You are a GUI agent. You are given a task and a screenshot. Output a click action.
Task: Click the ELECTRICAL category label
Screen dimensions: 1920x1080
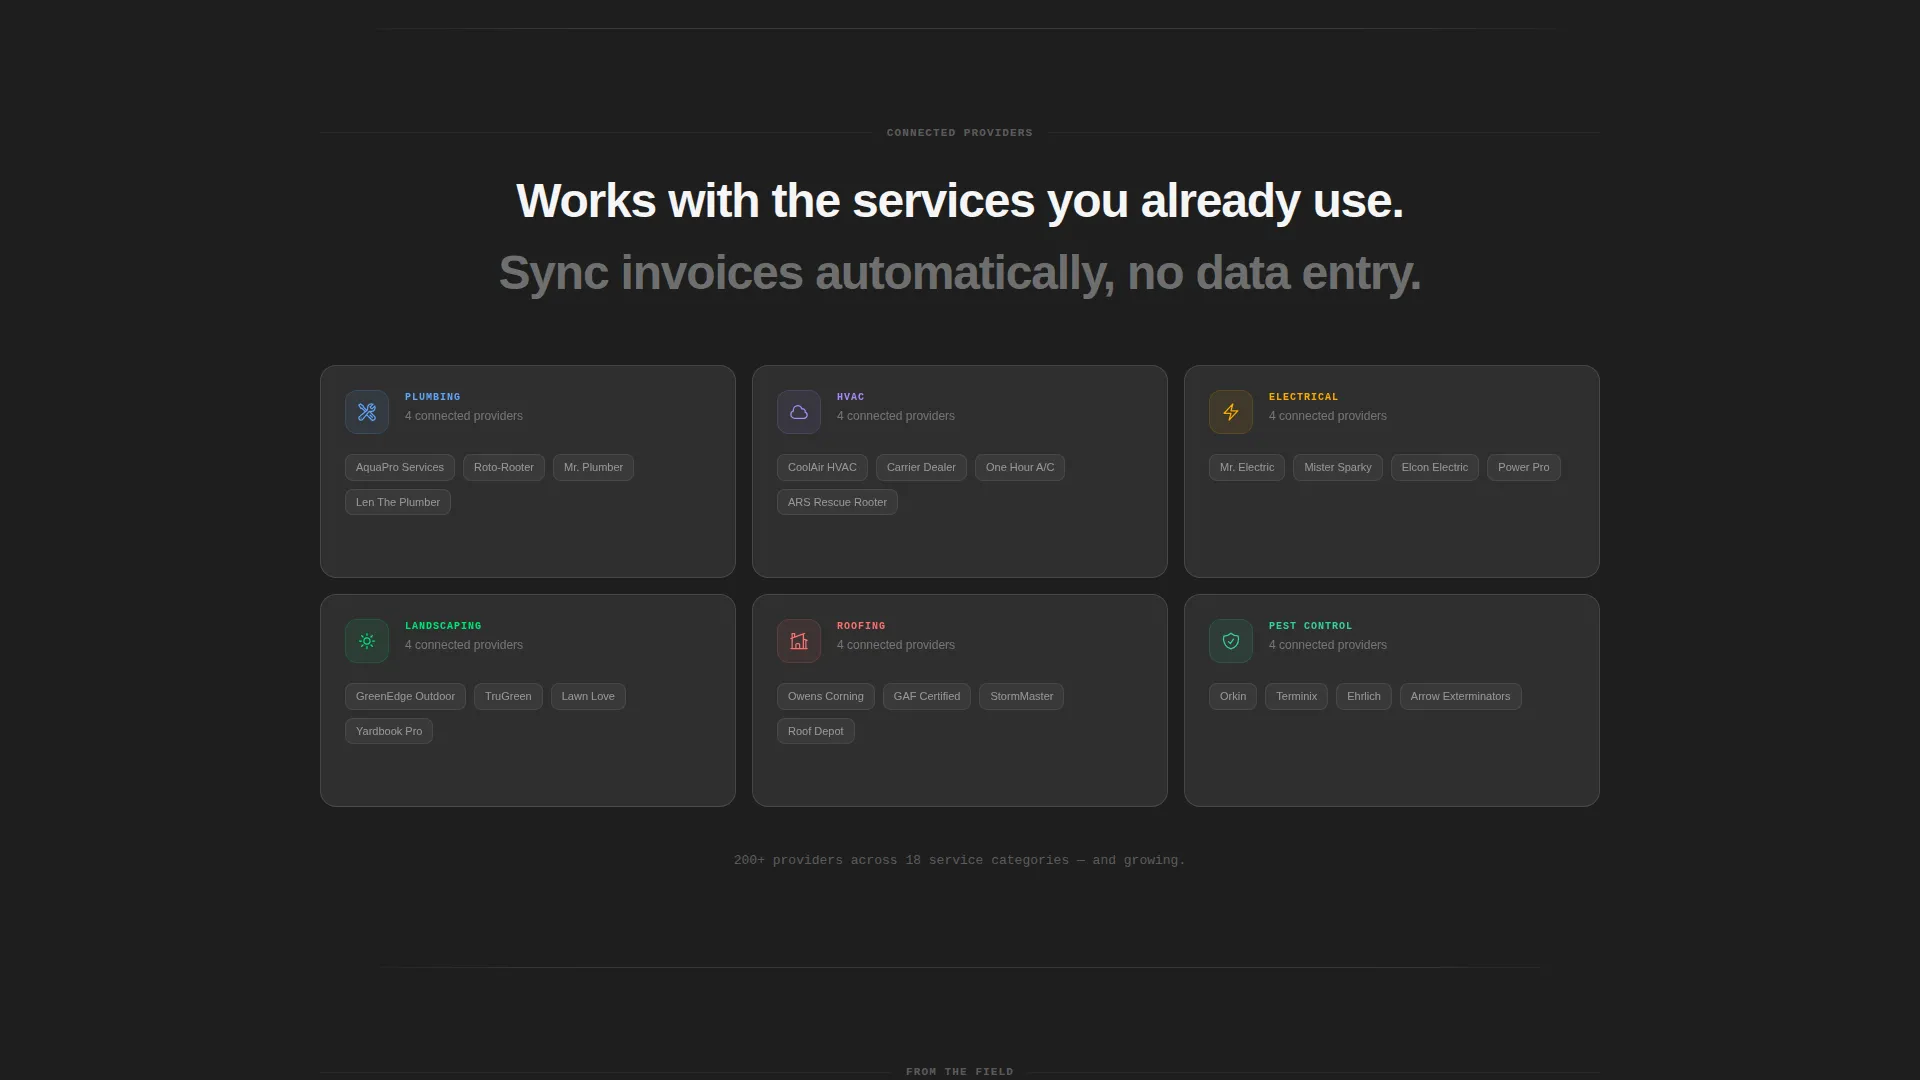click(1304, 397)
